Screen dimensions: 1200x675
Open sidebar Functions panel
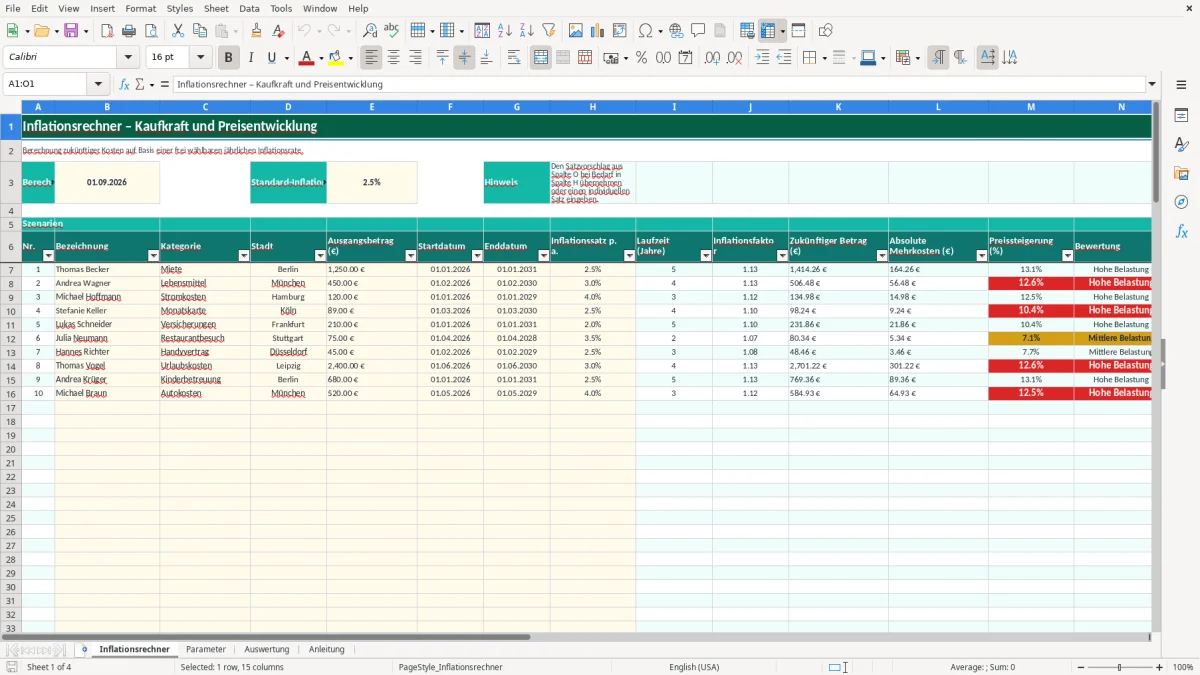point(1181,231)
